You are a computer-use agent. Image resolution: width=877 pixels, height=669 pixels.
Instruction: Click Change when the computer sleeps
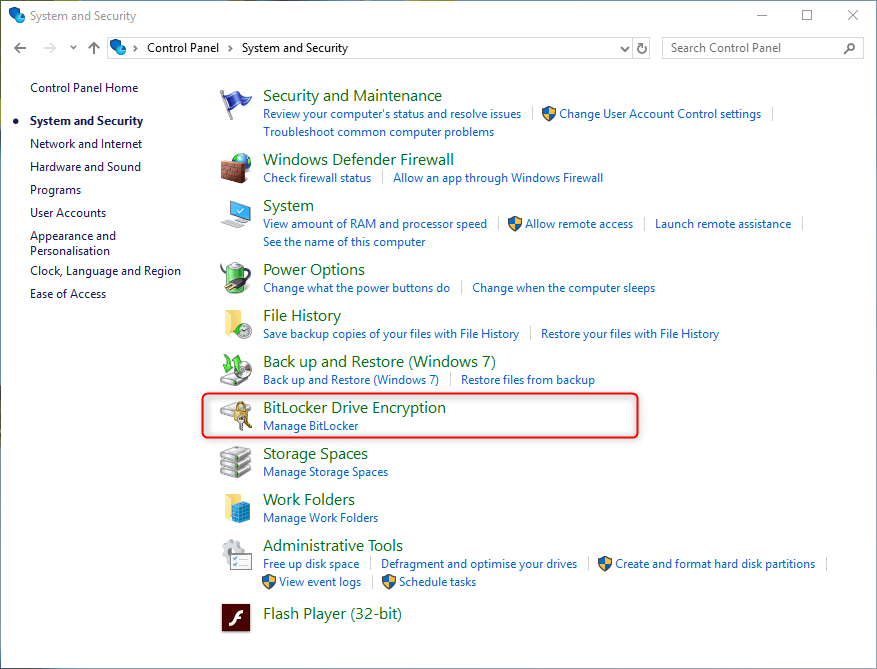(x=563, y=288)
